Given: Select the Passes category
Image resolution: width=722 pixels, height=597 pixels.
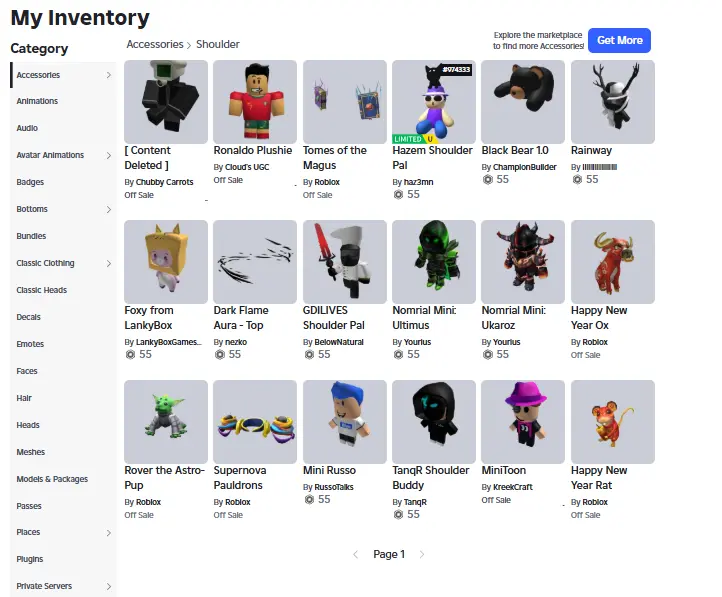Looking at the screenshot, I should 29,506.
